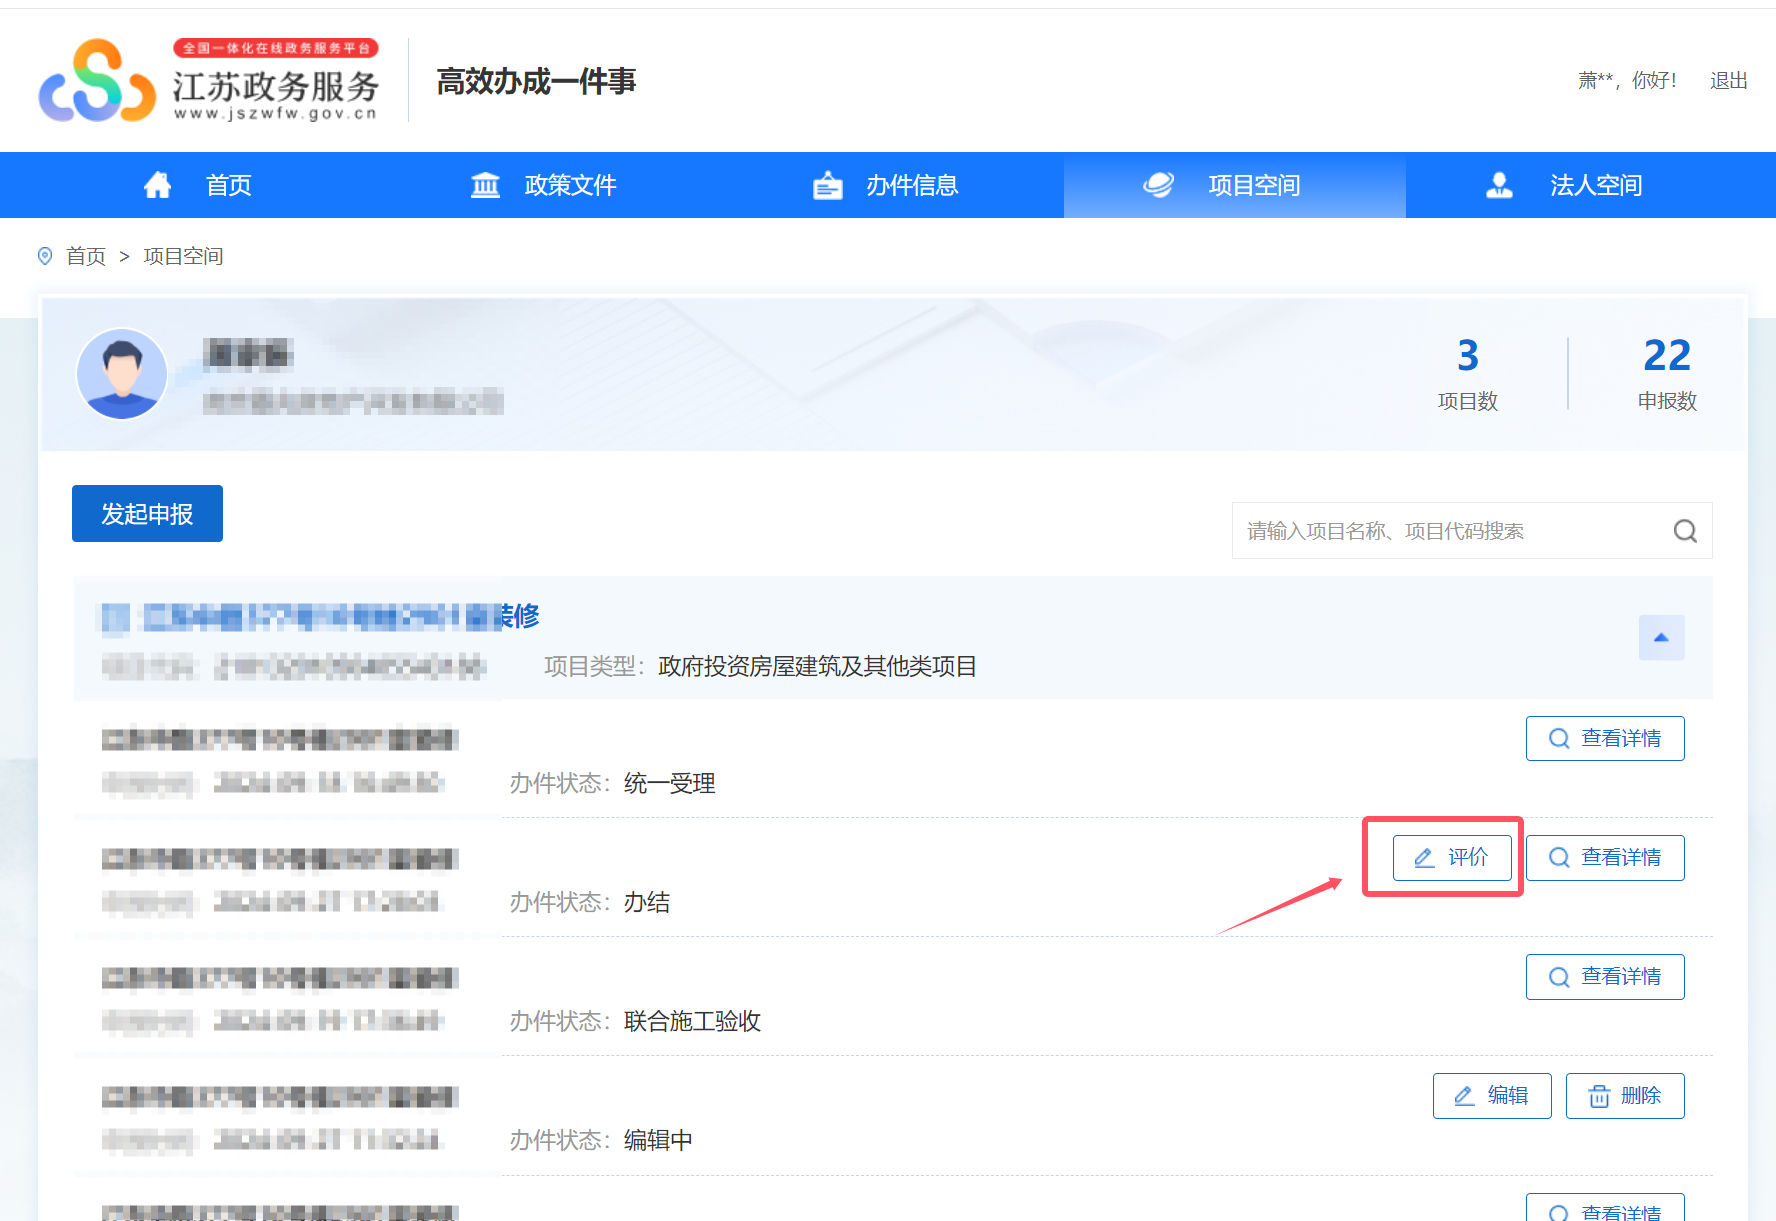Click the person icon for 法人空间
The image size is (1776, 1221).
pyautogui.click(x=1499, y=185)
